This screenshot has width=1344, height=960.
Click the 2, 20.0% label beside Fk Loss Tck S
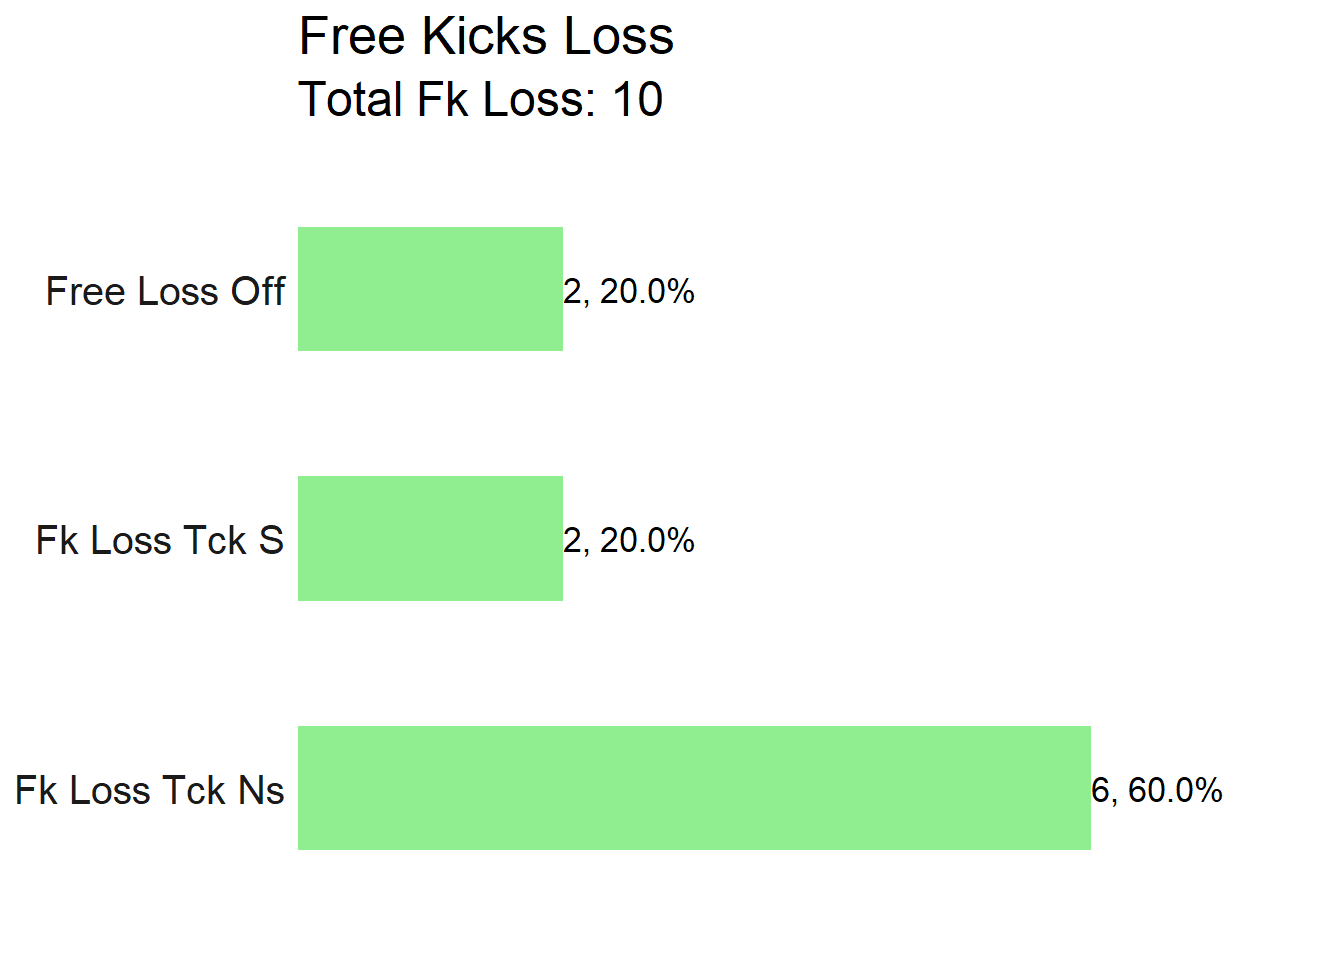tap(629, 541)
